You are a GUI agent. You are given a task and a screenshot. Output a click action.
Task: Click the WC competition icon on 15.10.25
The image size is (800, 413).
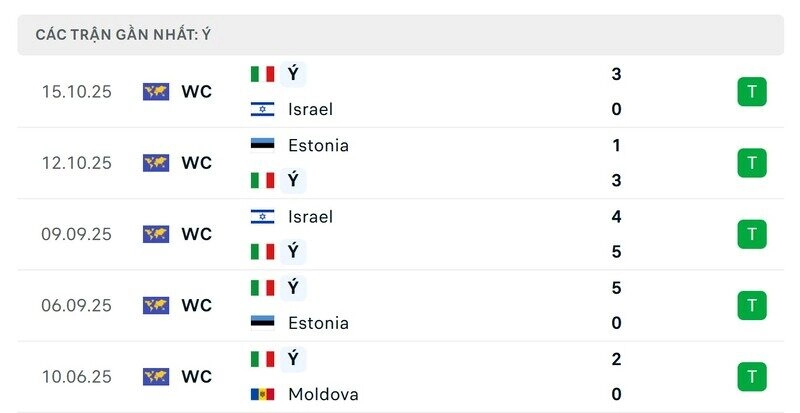point(156,92)
